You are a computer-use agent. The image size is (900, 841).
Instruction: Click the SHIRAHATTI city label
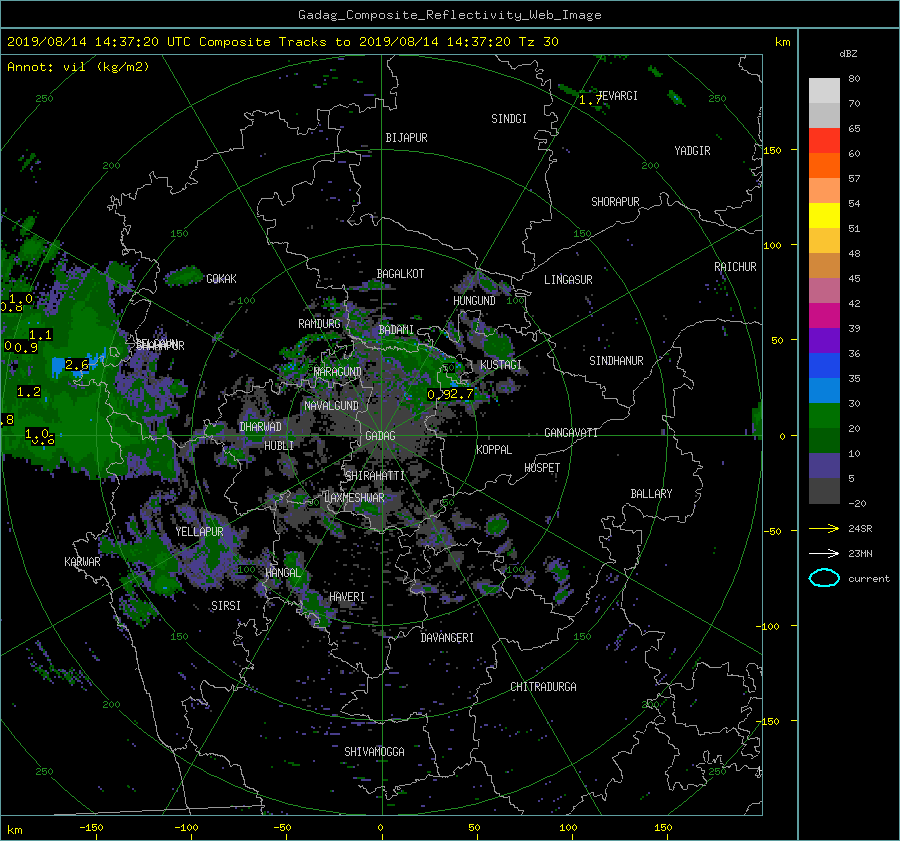click(x=375, y=476)
